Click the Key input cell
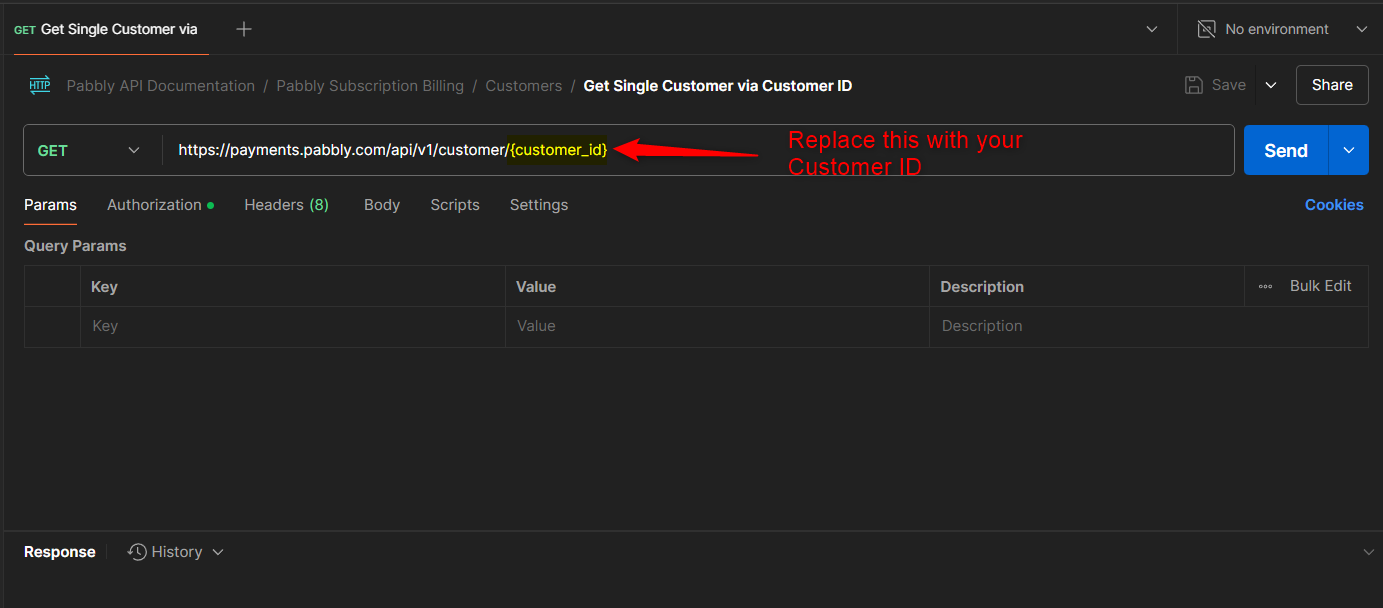 [293, 326]
